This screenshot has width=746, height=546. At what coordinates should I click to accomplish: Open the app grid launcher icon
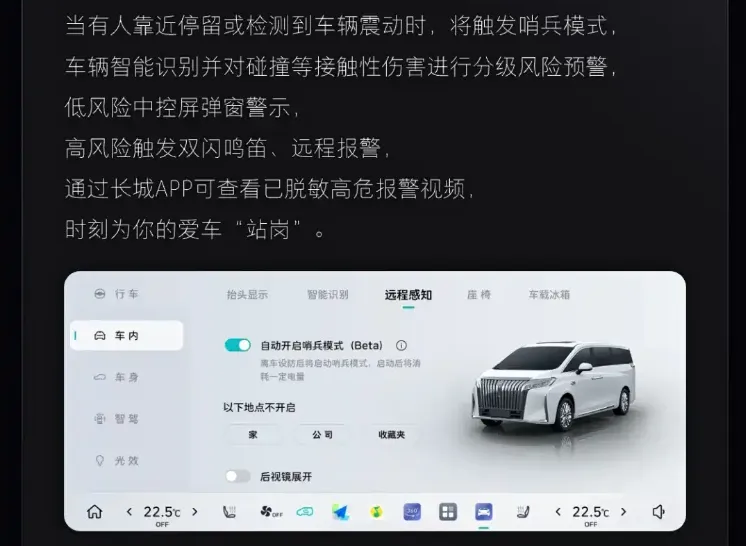point(448,512)
